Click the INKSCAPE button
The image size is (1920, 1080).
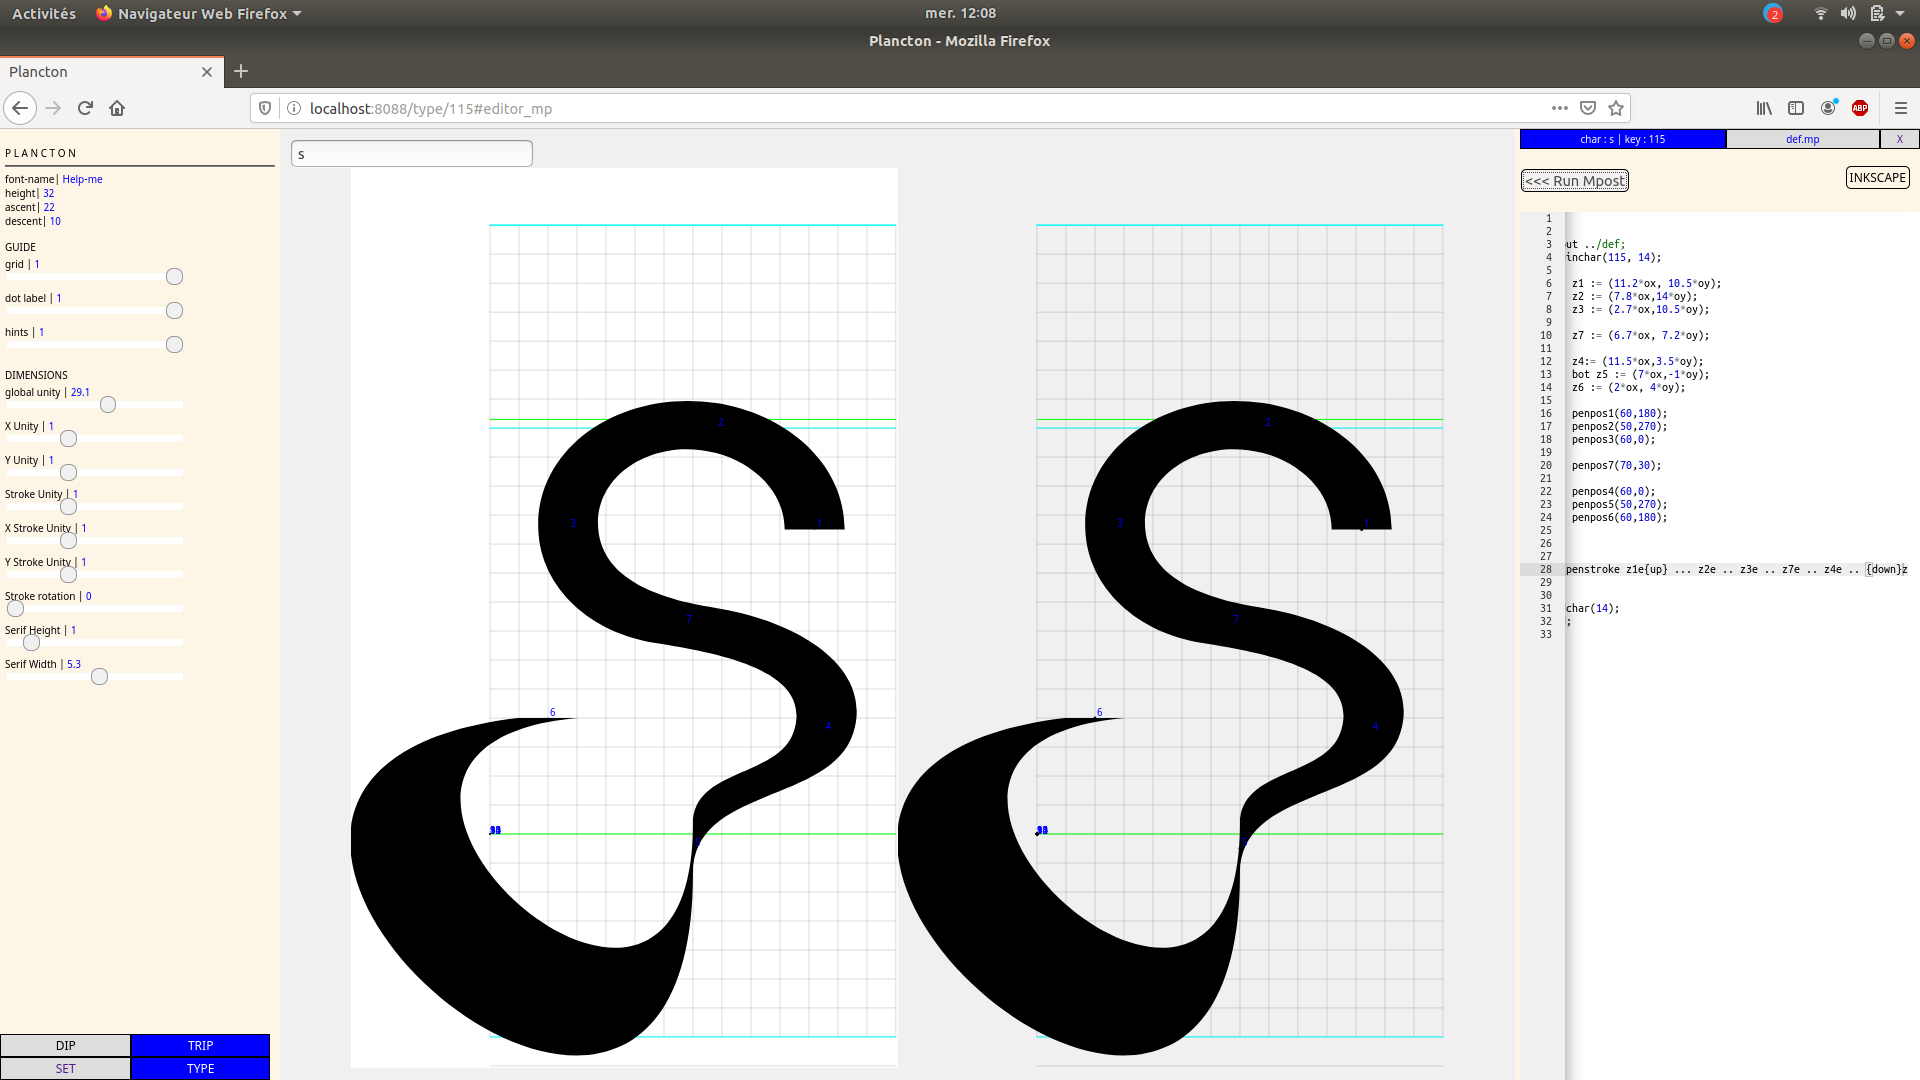point(1877,178)
